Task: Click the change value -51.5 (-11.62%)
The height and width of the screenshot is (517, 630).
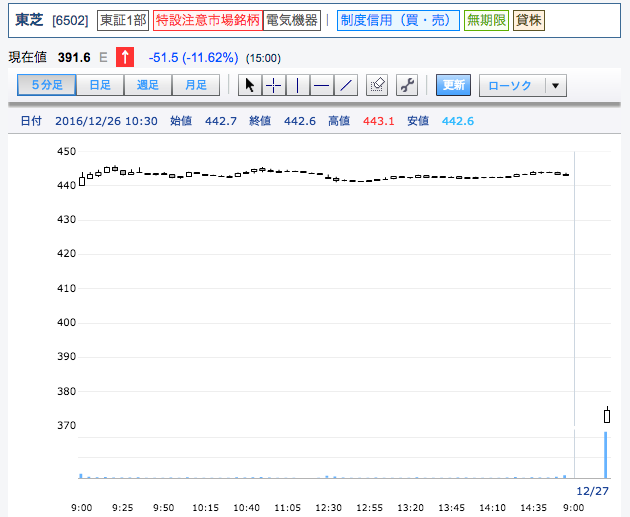Action: click(193, 58)
